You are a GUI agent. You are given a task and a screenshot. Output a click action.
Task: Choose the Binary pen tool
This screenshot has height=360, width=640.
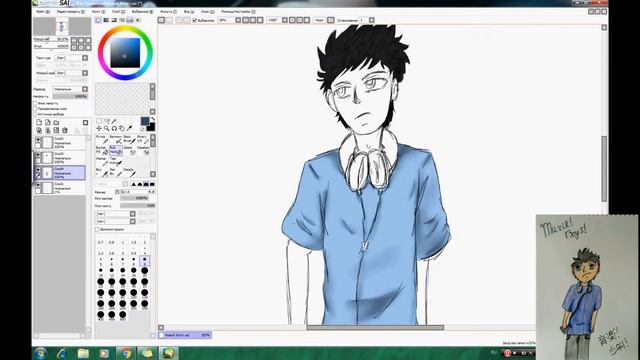[x=143, y=139]
